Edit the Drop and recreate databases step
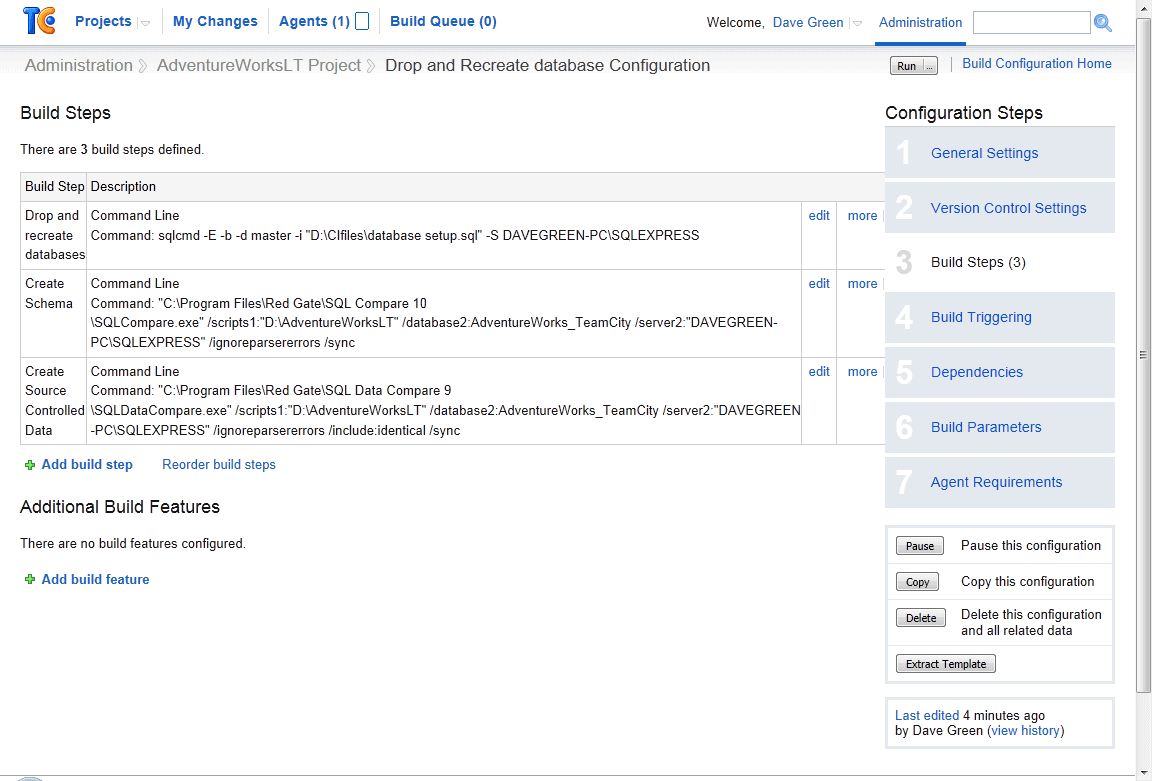 819,215
